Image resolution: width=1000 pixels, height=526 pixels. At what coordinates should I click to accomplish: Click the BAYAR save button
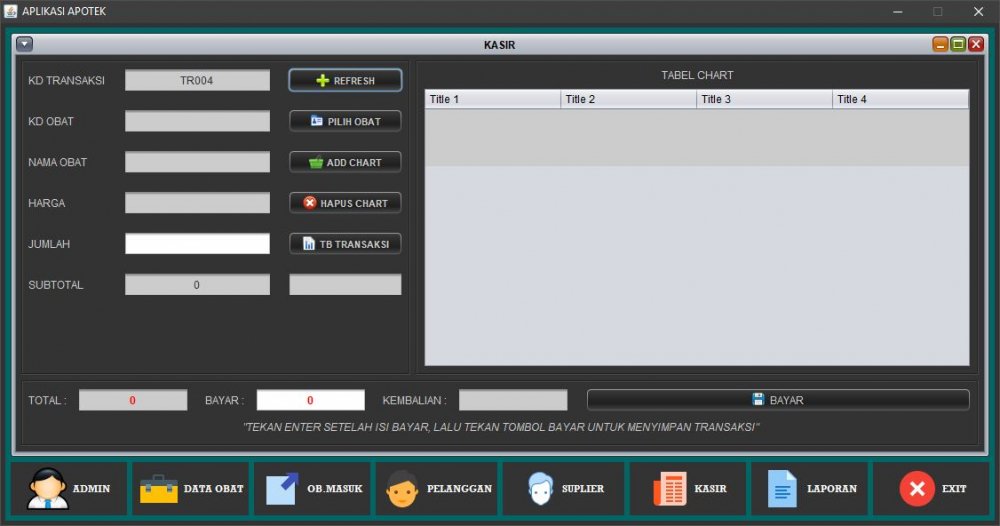pos(777,400)
